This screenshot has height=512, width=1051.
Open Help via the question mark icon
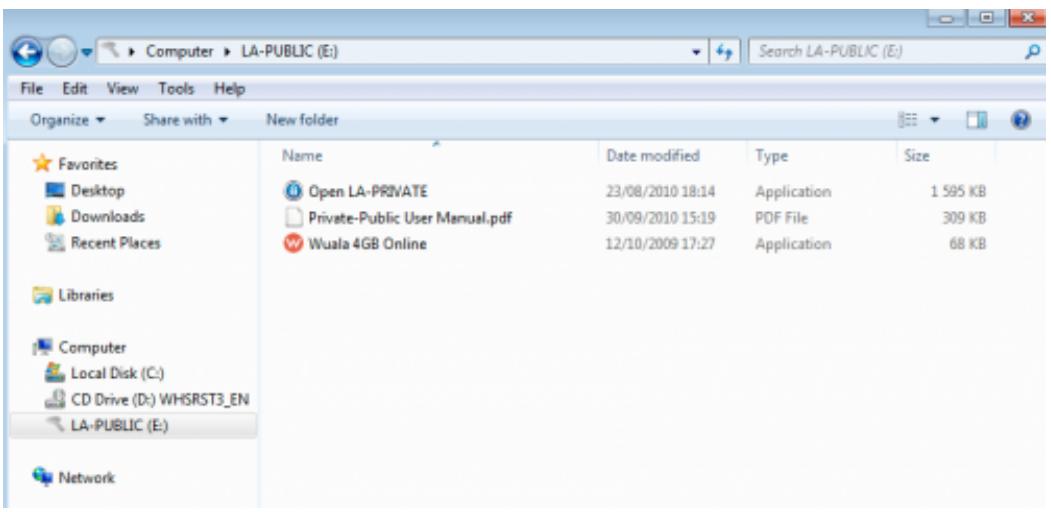tap(1021, 120)
